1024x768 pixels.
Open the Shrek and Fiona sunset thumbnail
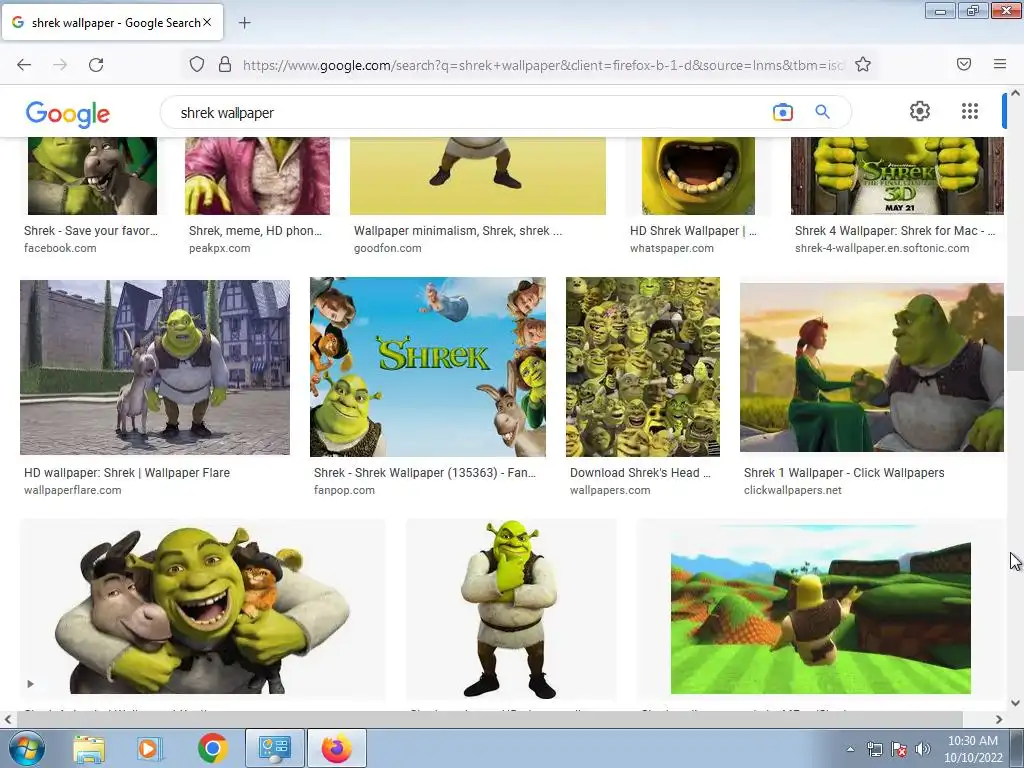872,366
